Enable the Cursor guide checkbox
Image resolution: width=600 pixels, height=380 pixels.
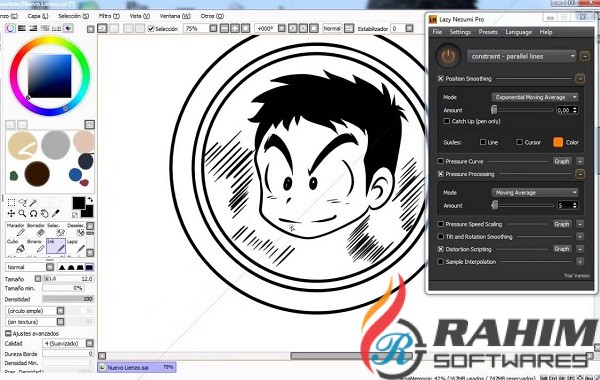[519, 142]
